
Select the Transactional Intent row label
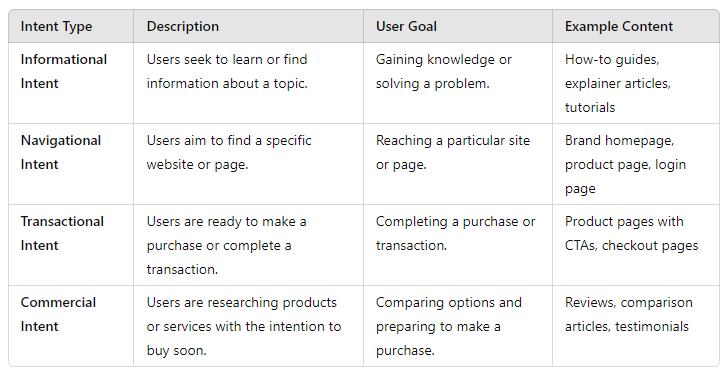[x=62, y=233]
